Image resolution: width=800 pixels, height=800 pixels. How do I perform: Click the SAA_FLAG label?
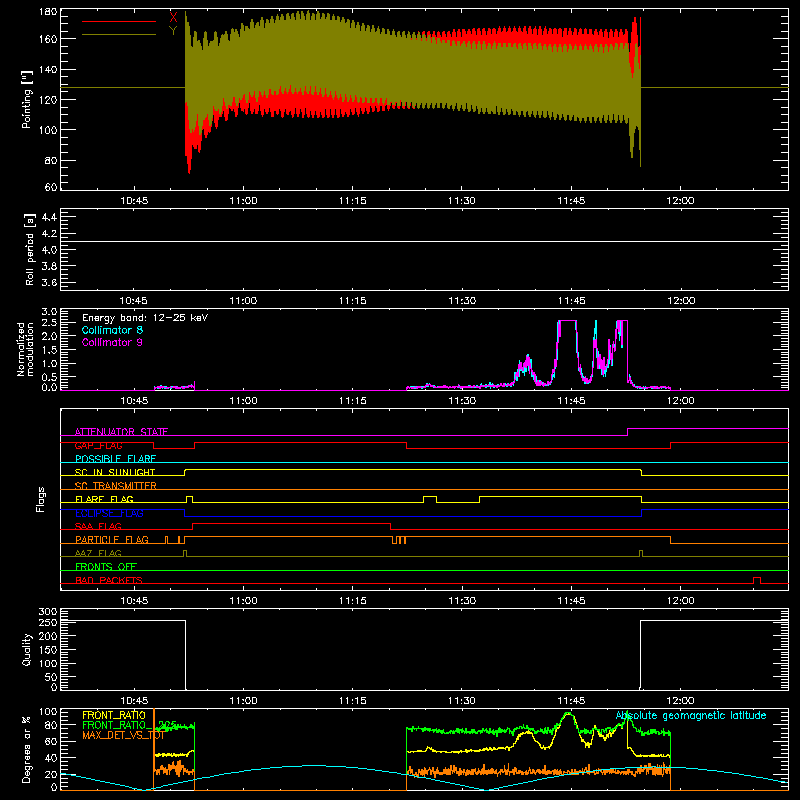coord(98,526)
